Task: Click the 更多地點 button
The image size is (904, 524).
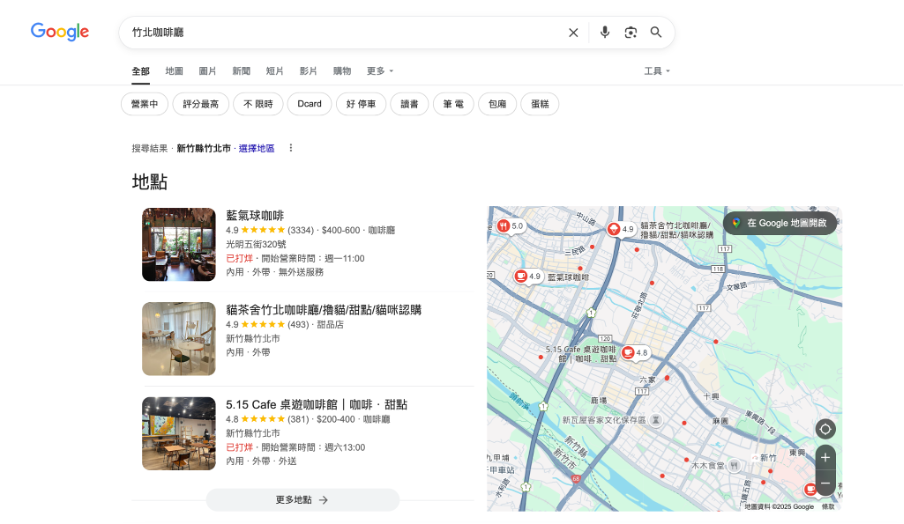Action: click(x=303, y=500)
